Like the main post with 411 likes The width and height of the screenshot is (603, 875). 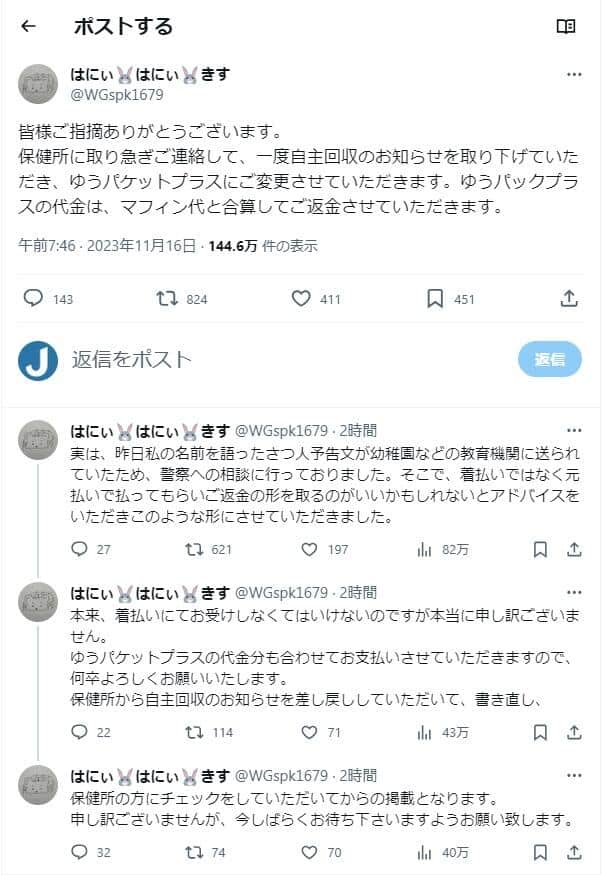[x=301, y=298]
